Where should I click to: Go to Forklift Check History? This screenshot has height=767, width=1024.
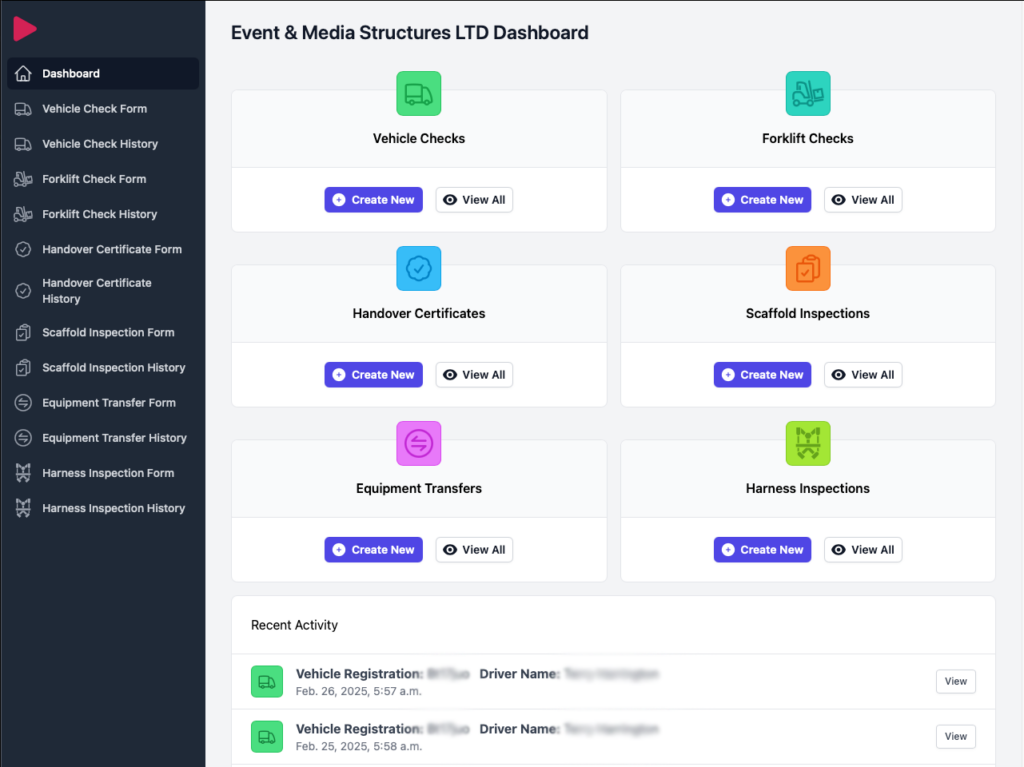[x=99, y=214]
